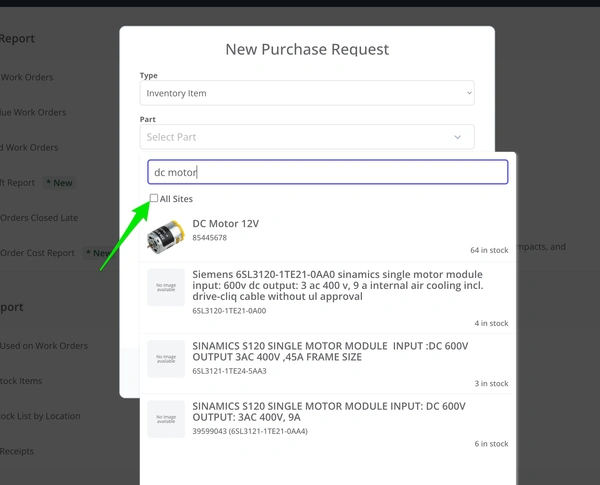Click part code 39599043 (6SL3121-1TE21-0AA4)
This screenshot has width=600, height=485.
[x=250, y=431]
